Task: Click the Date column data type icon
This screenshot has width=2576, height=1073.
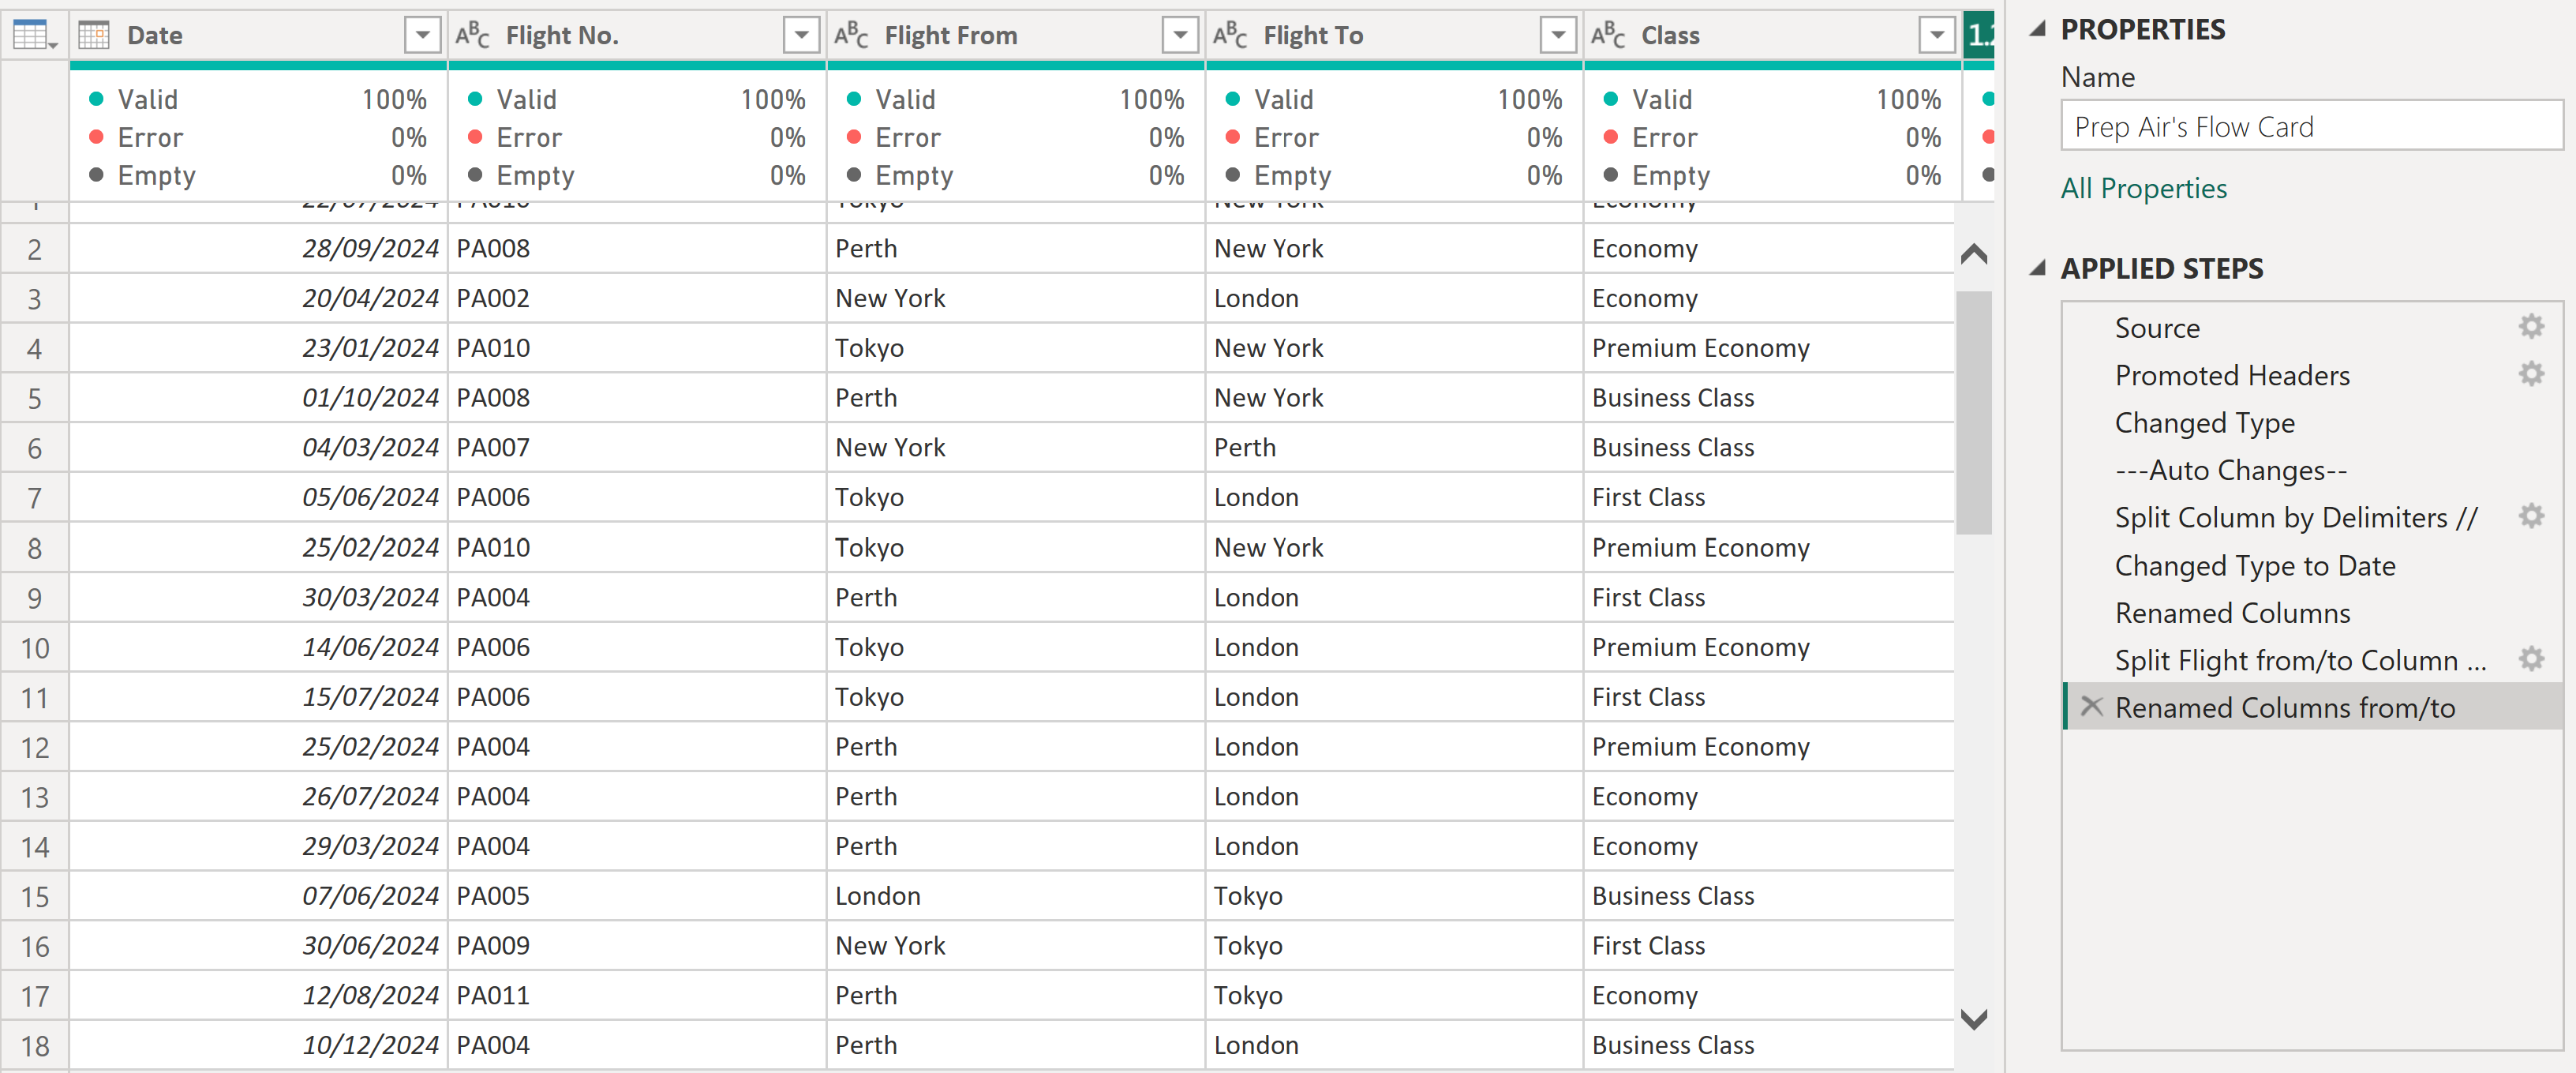Action: click(94, 36)
